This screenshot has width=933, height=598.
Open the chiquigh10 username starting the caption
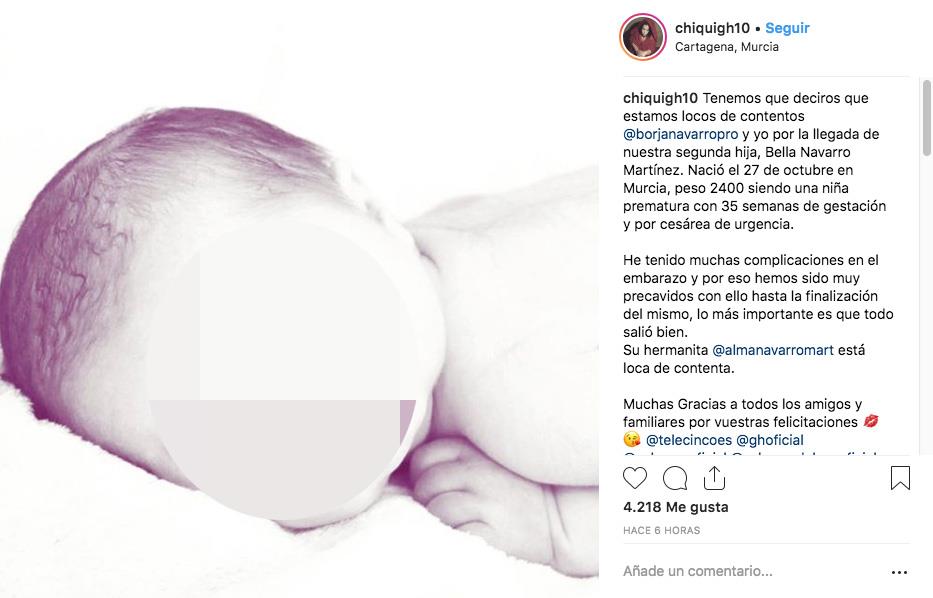(x=660, y=98)
